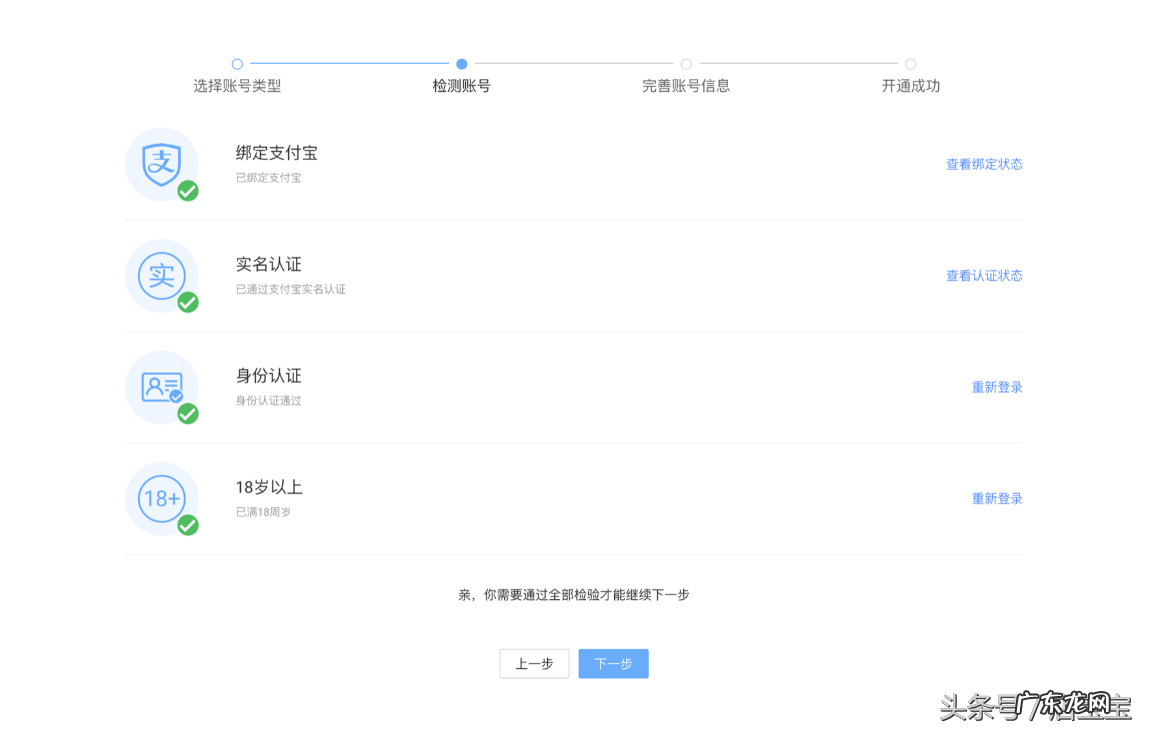Click the ID card icon for 身份认证
This screenshot has width=1149, height=732.
pyautogui.click(x=160, y=386)
